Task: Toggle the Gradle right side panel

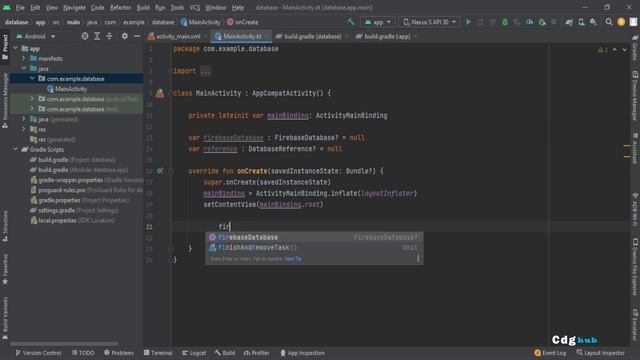Action: point(635,47)
